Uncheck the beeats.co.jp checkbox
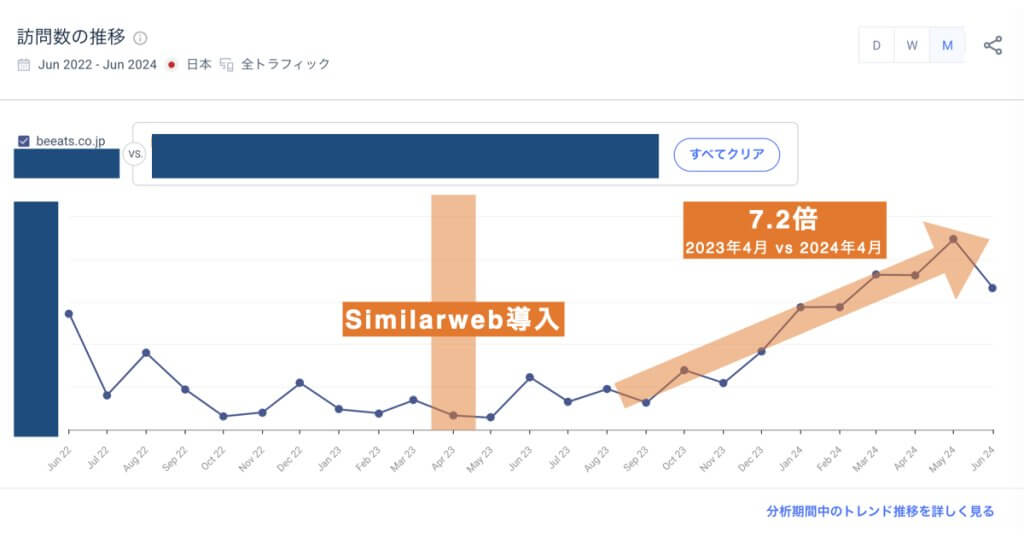1024x538 pixels. 24,141
